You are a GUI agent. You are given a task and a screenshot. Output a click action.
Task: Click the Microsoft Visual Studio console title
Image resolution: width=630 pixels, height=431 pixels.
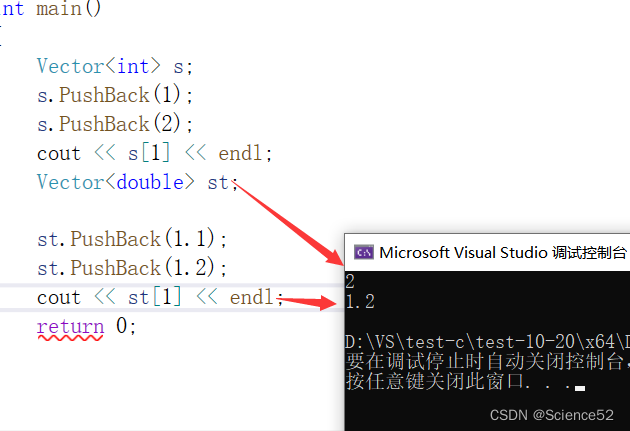pos(503,253)
